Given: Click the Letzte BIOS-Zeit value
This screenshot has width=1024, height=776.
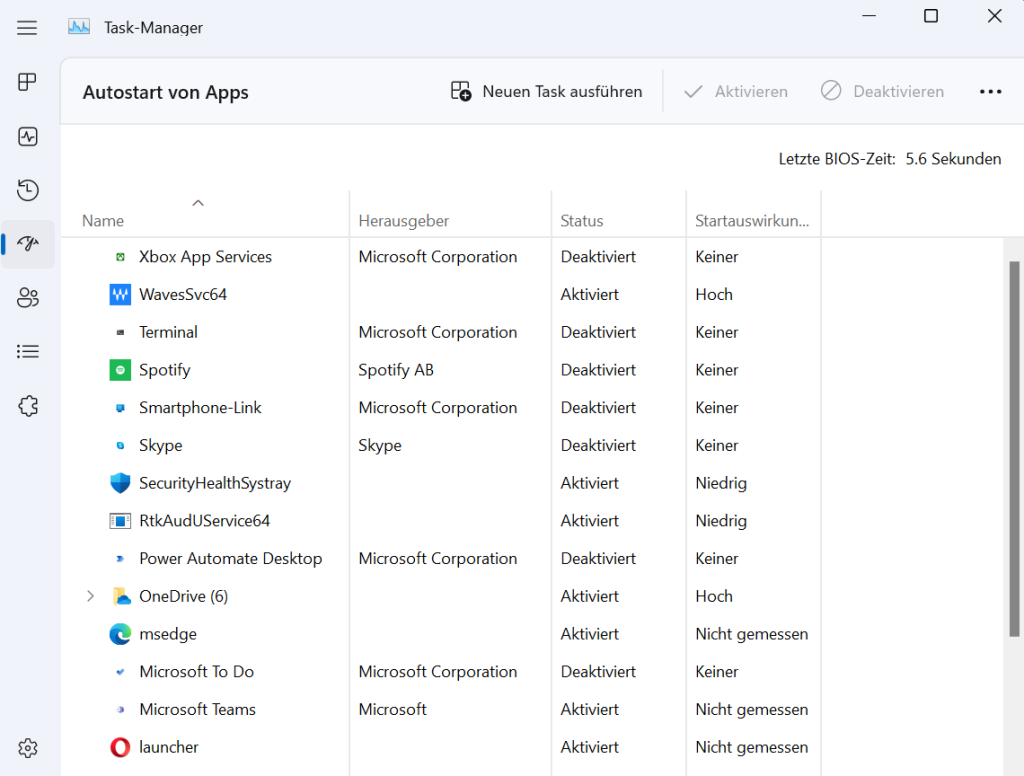Looking at the screenshot, I should pos(953,159).
